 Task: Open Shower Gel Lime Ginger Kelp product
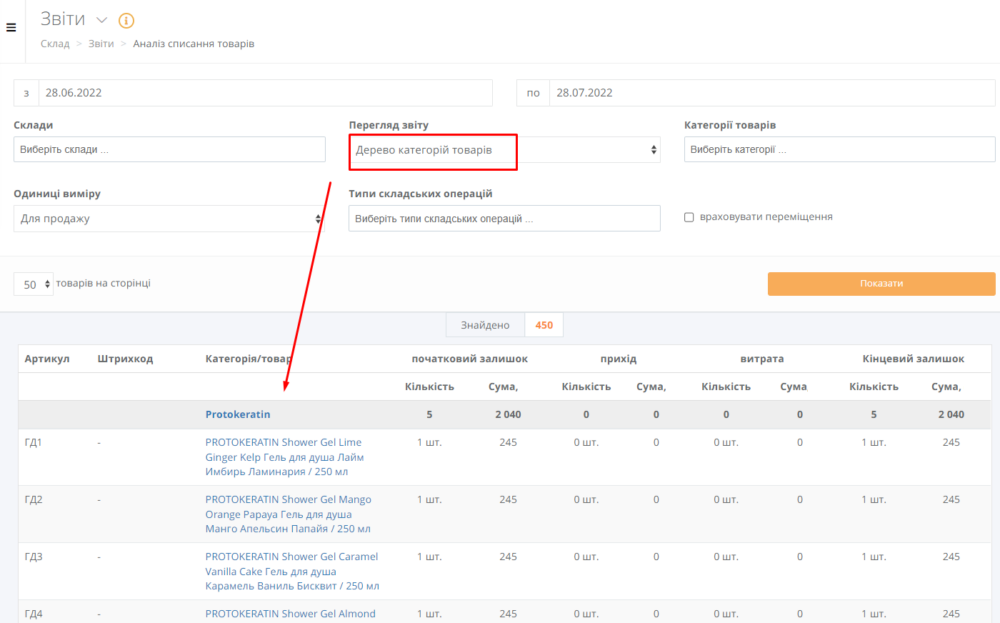tap(283, 456)
